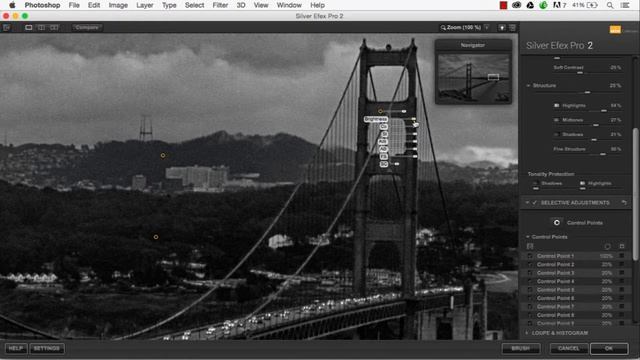Click the selection size circle icon in the list header

click(607, 246)
